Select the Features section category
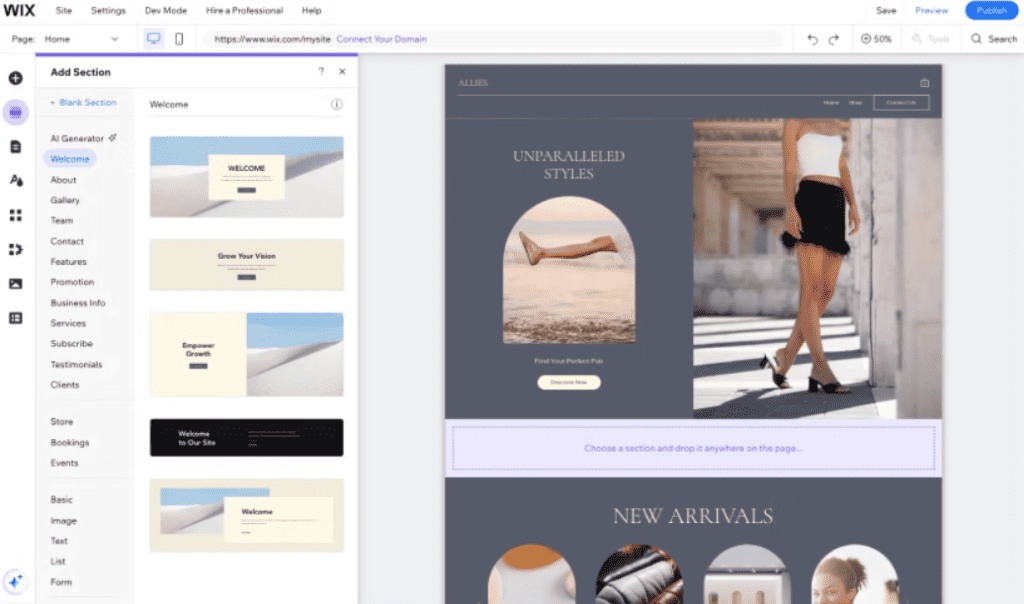This screenshot has width=1024, height=604. click(68, 262)
